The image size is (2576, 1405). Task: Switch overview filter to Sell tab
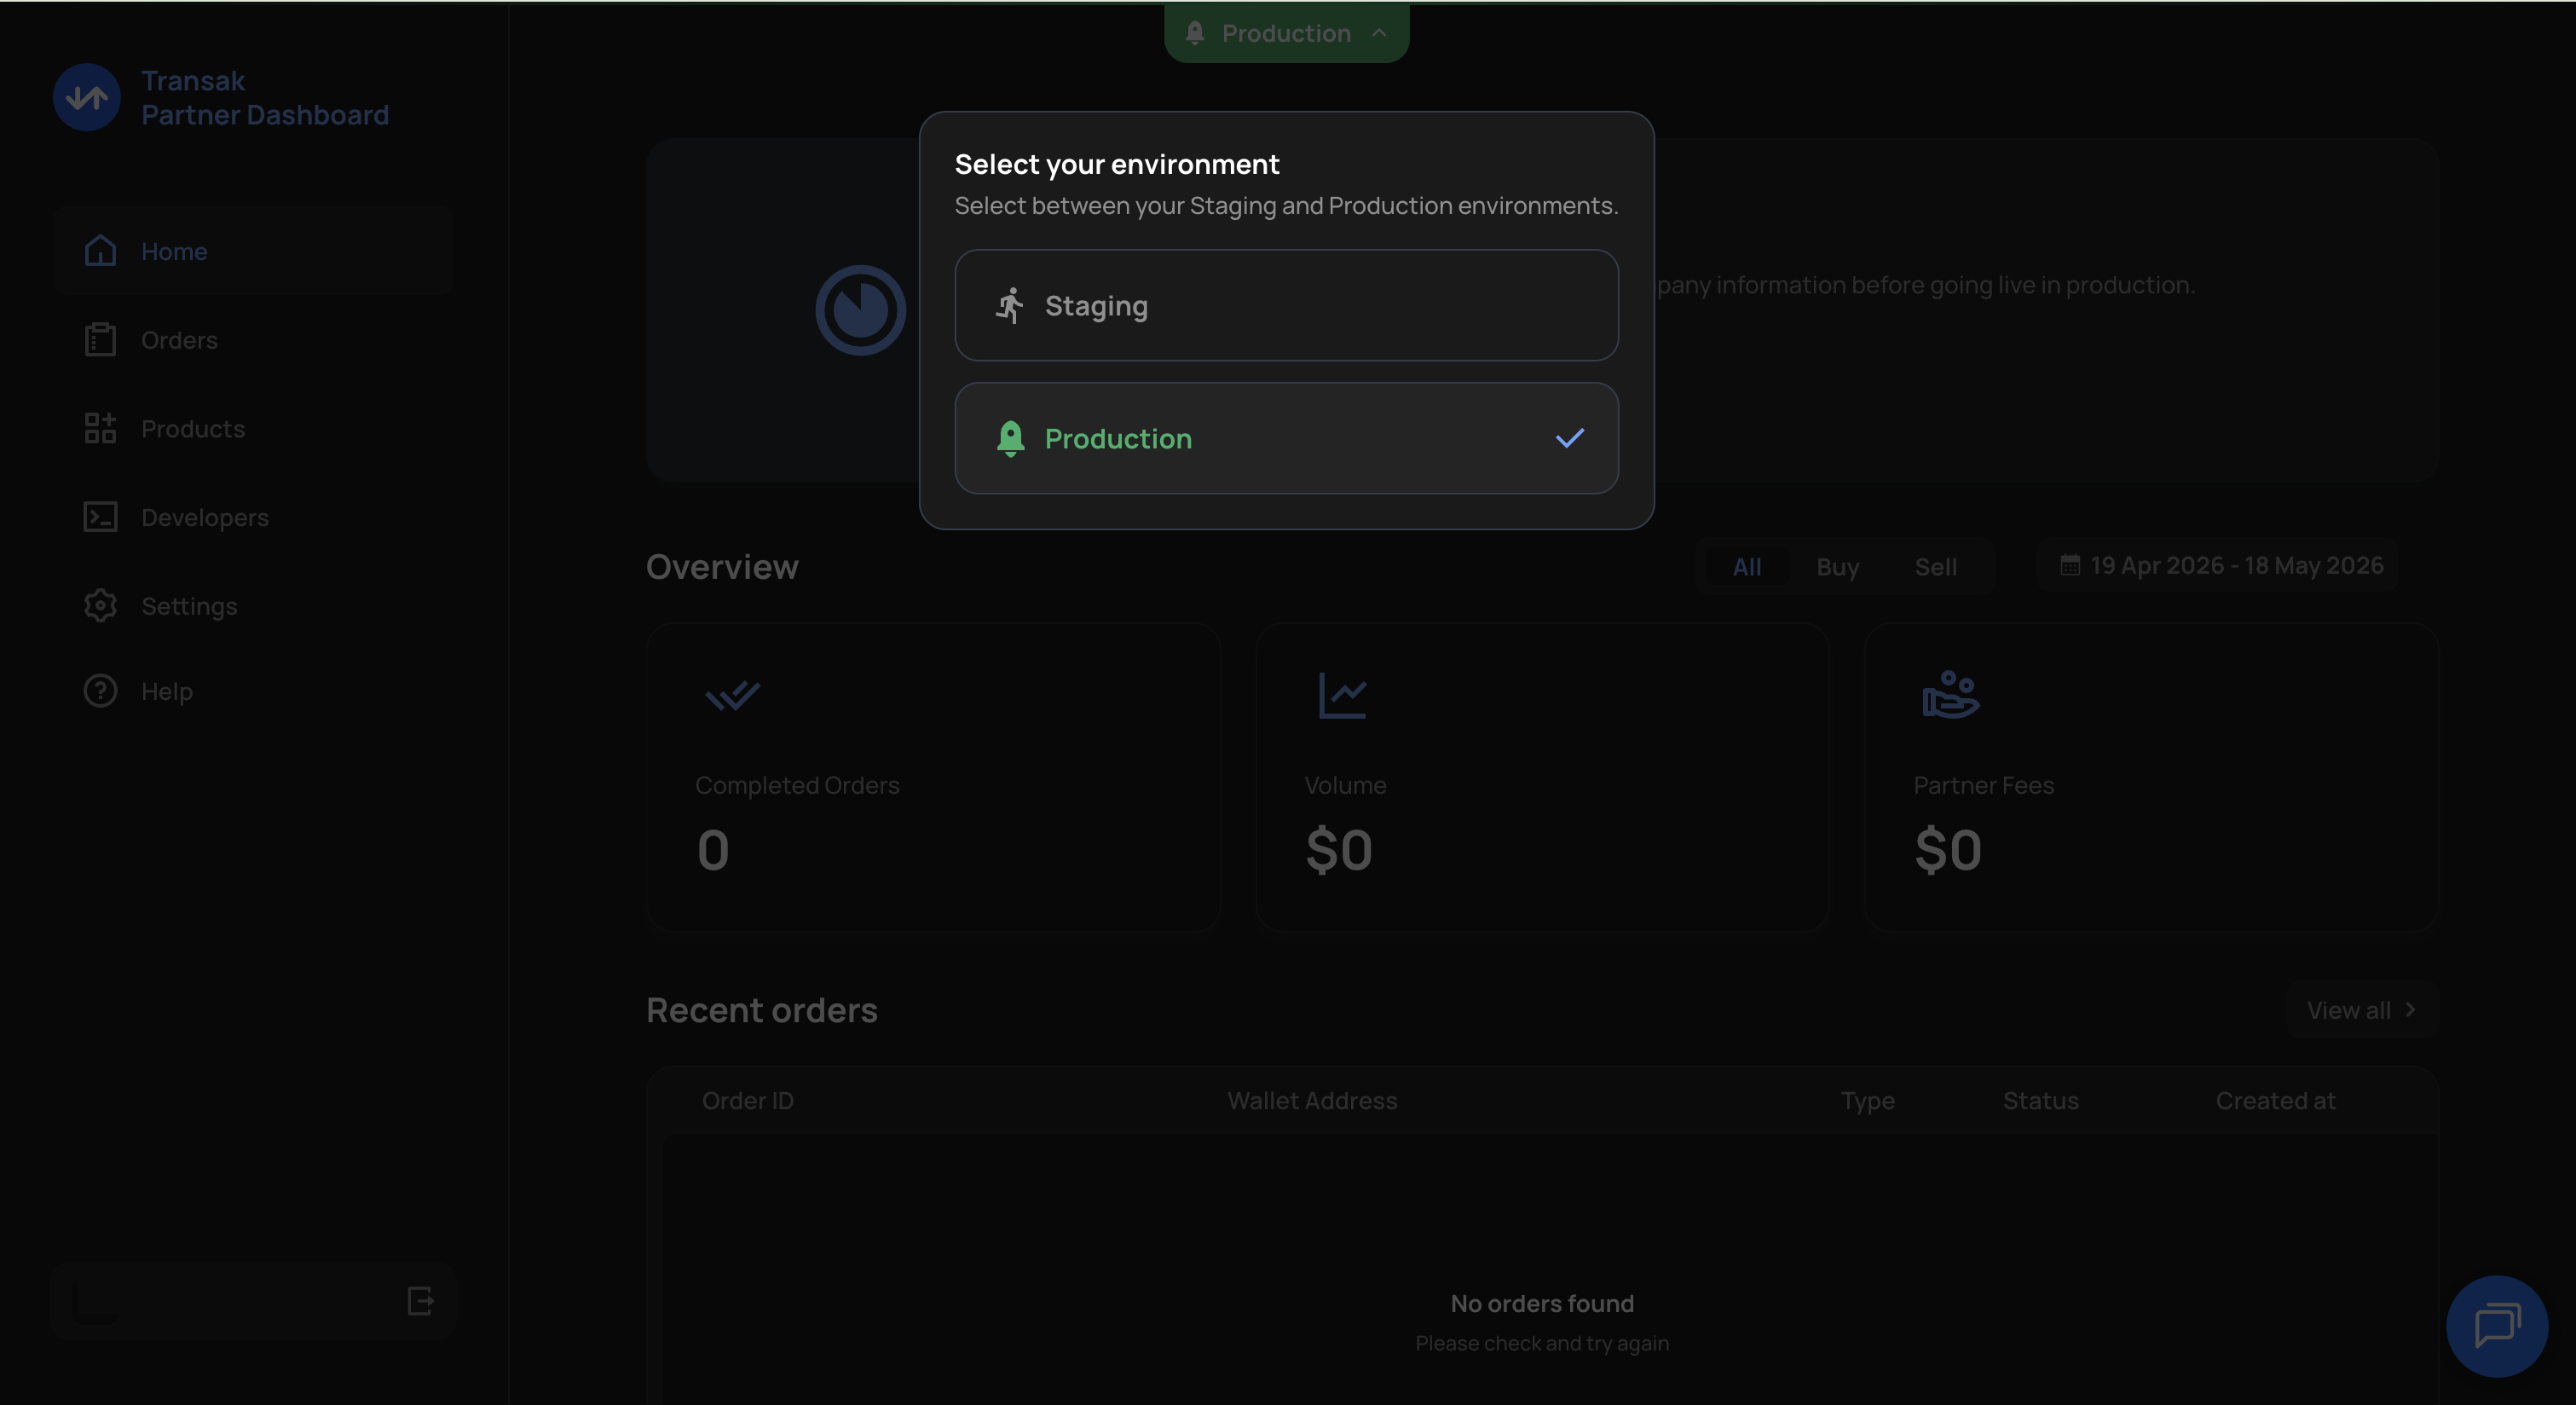click(1935, 567)
